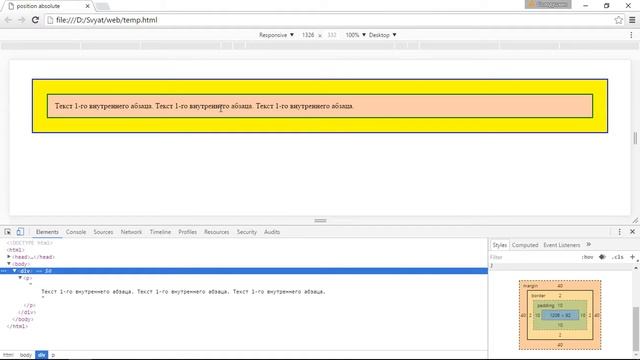
Task: Select the closing </p> tag line
Action: tap(29, 305)
